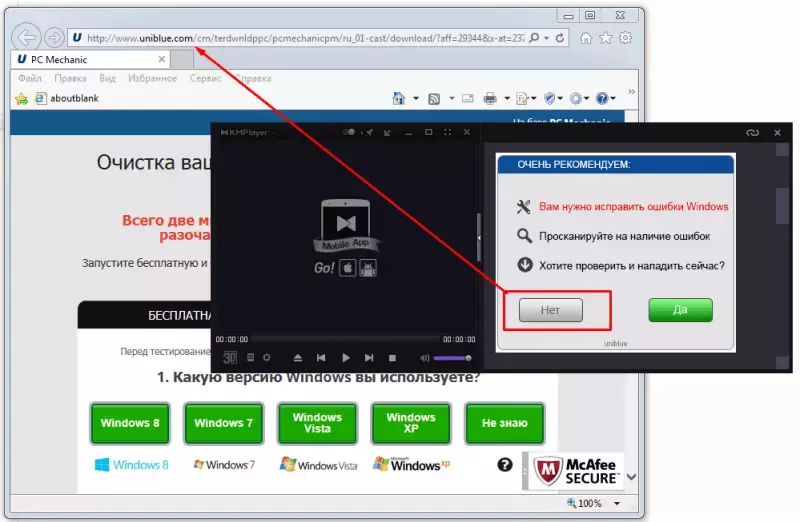Open the Apple app store icon
The height and width of the screenshot is (522, 800).
(x=348, y=268)
